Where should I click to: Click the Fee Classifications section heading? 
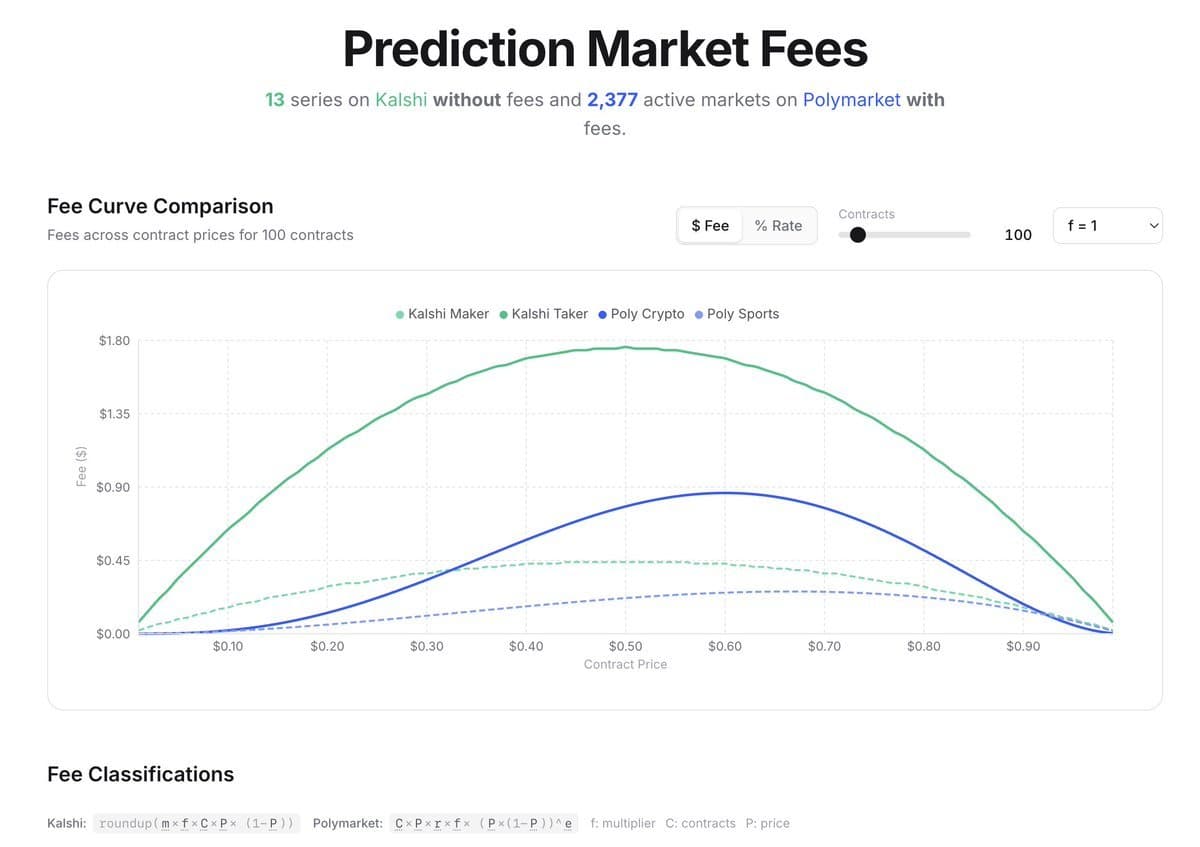coord(140,774)
